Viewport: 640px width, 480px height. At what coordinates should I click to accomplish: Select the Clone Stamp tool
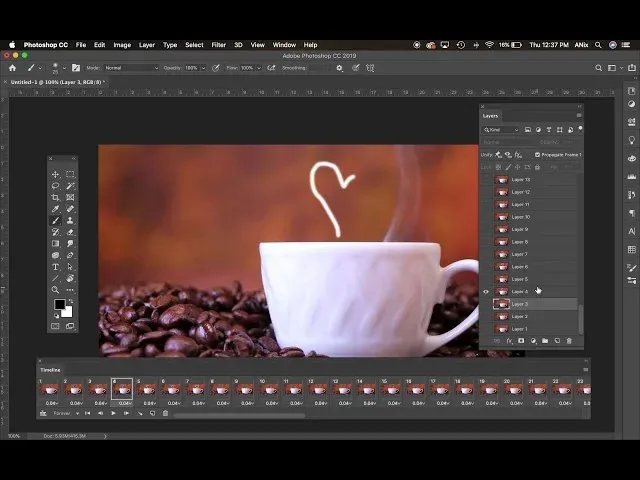point(70,220)
